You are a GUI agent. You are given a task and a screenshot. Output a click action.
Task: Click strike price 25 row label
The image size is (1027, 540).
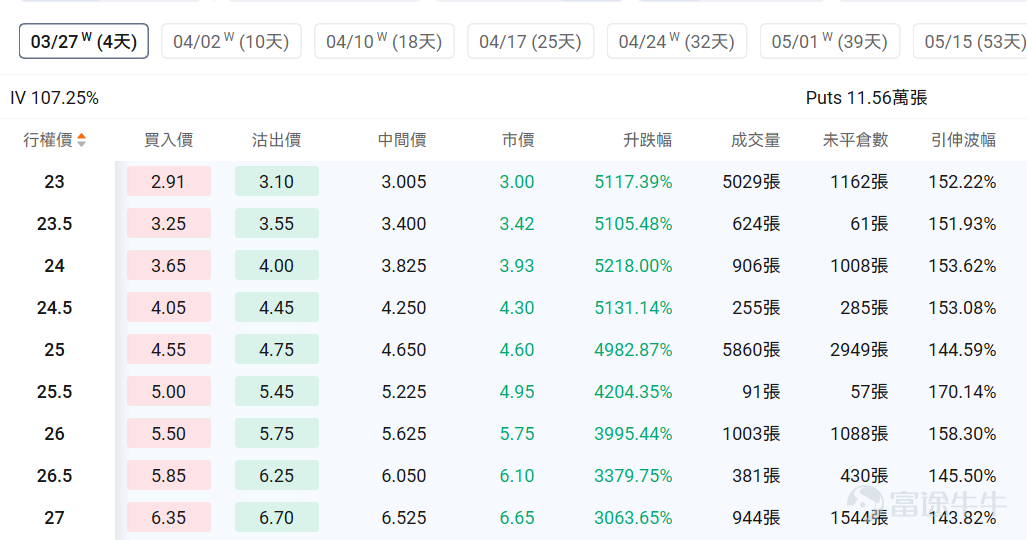[x=54, y=349]
